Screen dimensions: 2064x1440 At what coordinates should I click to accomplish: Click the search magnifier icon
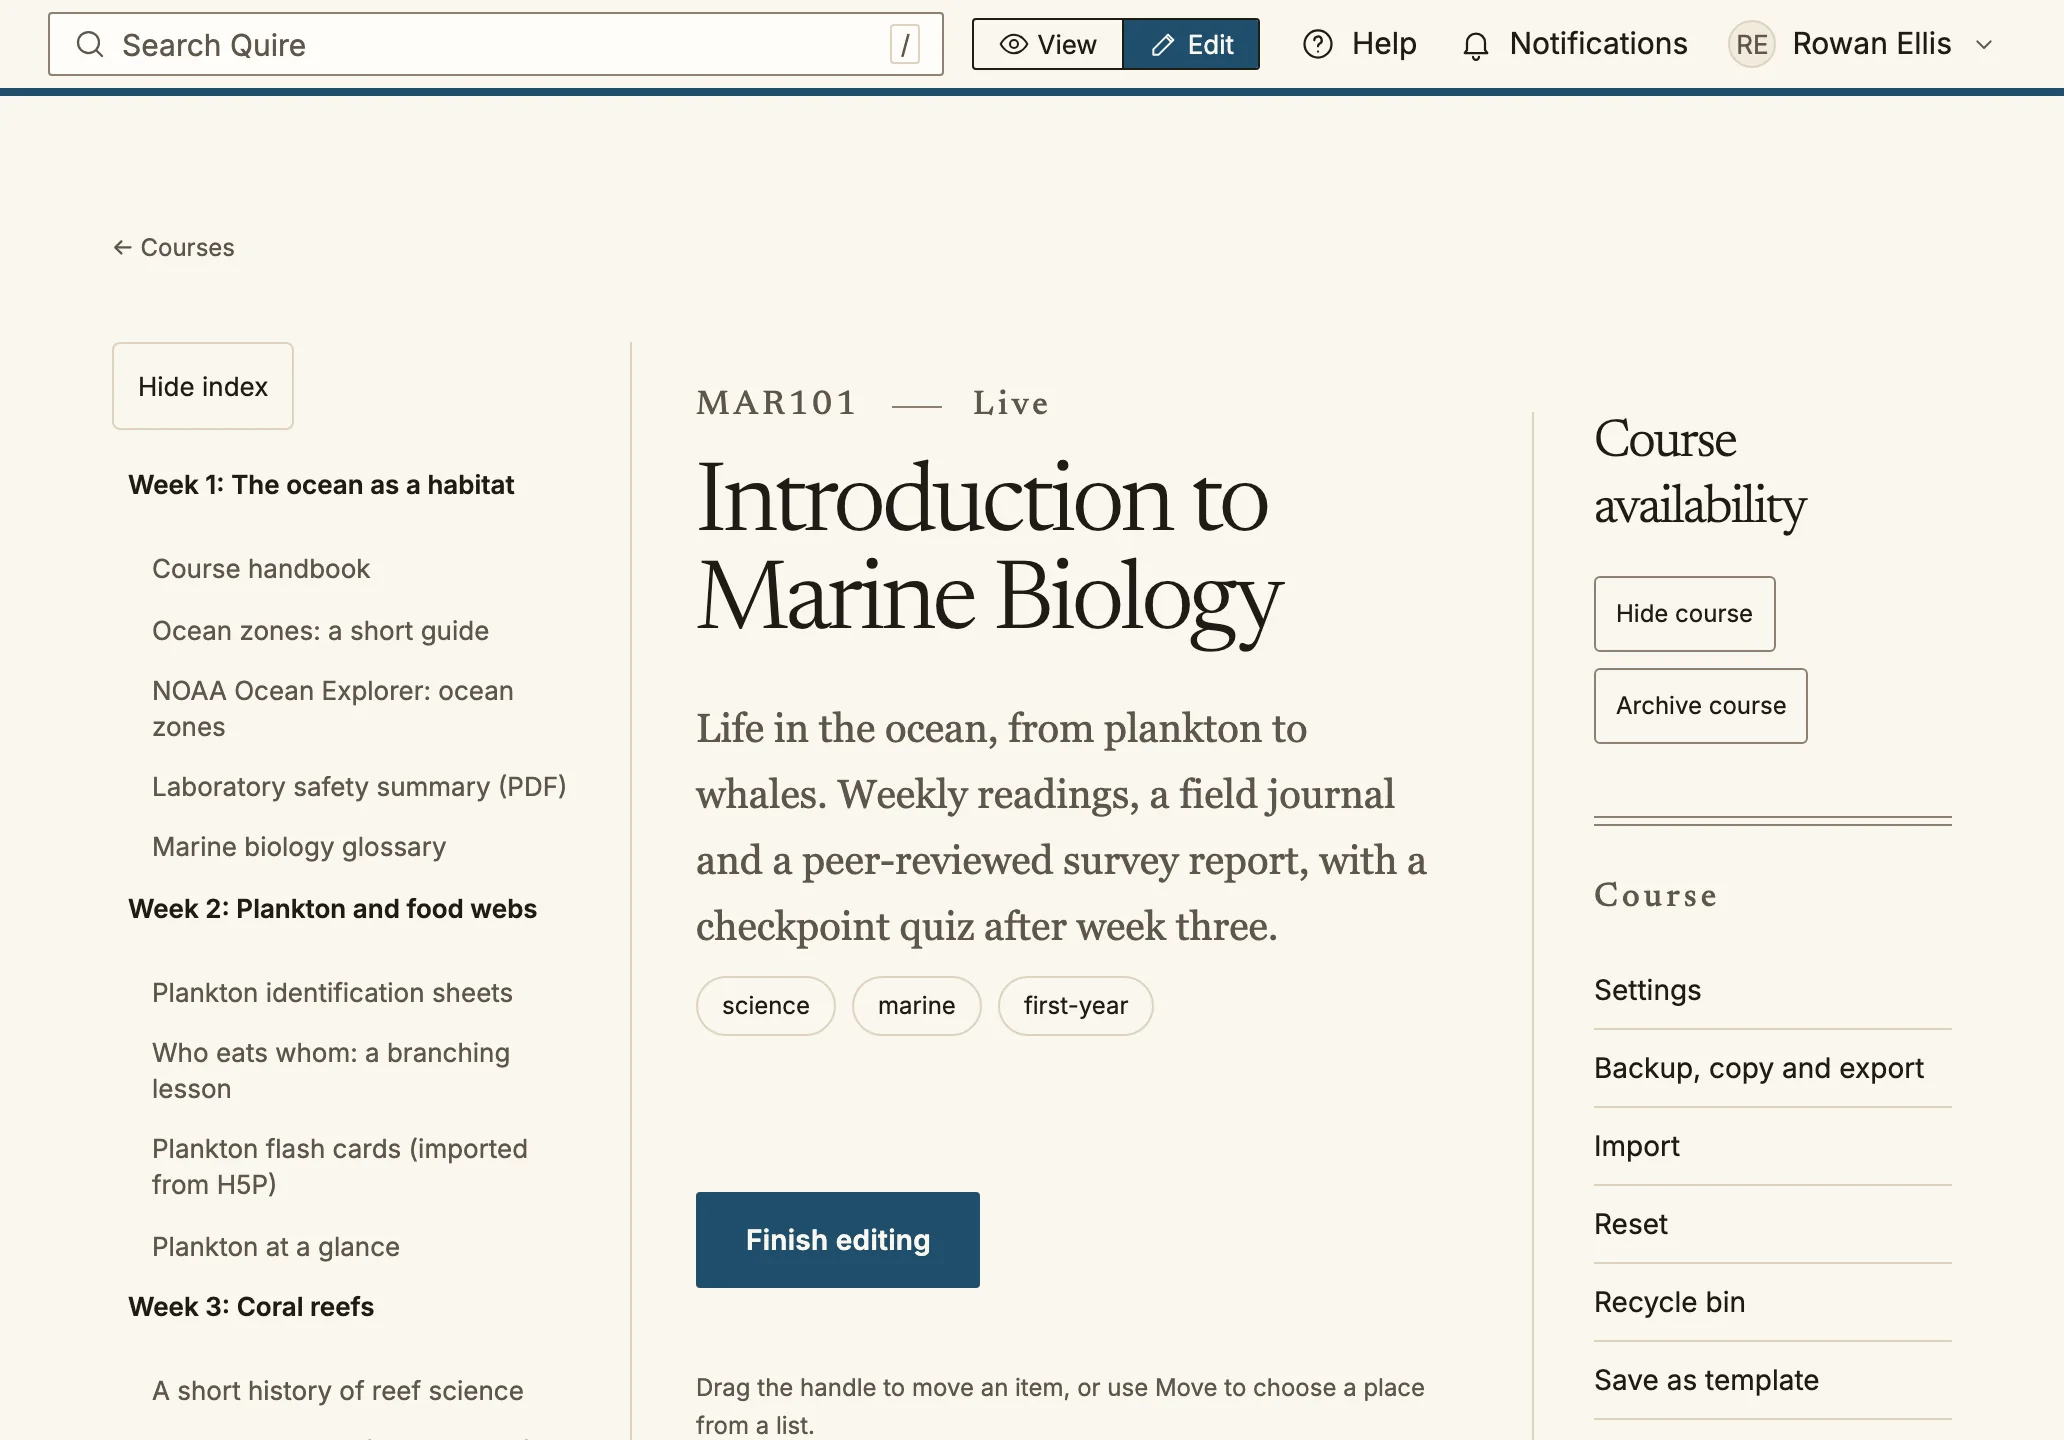tap(90, 44)
